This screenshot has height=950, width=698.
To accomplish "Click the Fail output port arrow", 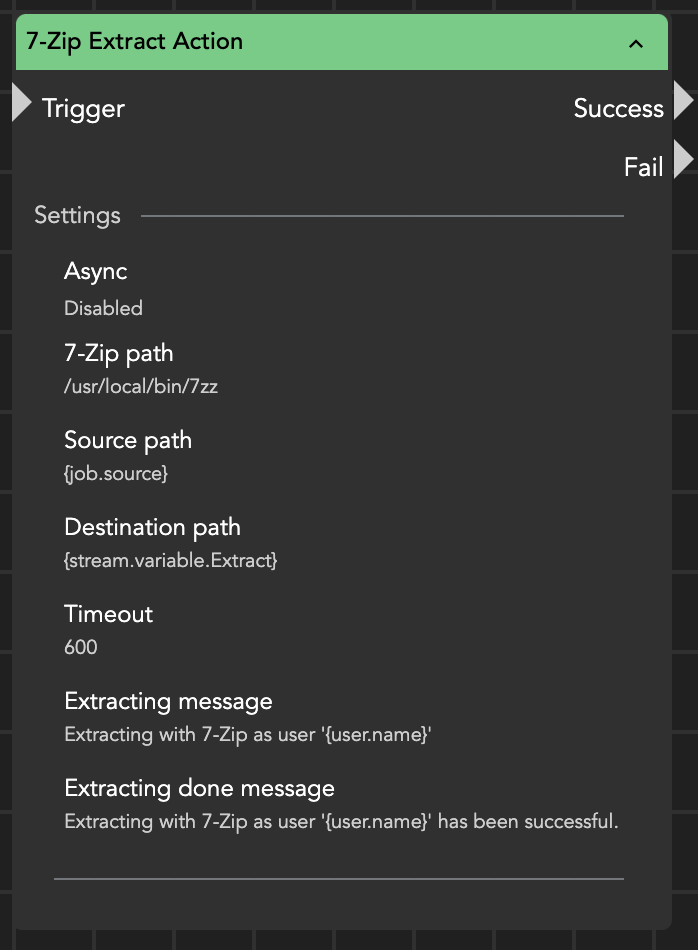I will click(684, 160).
